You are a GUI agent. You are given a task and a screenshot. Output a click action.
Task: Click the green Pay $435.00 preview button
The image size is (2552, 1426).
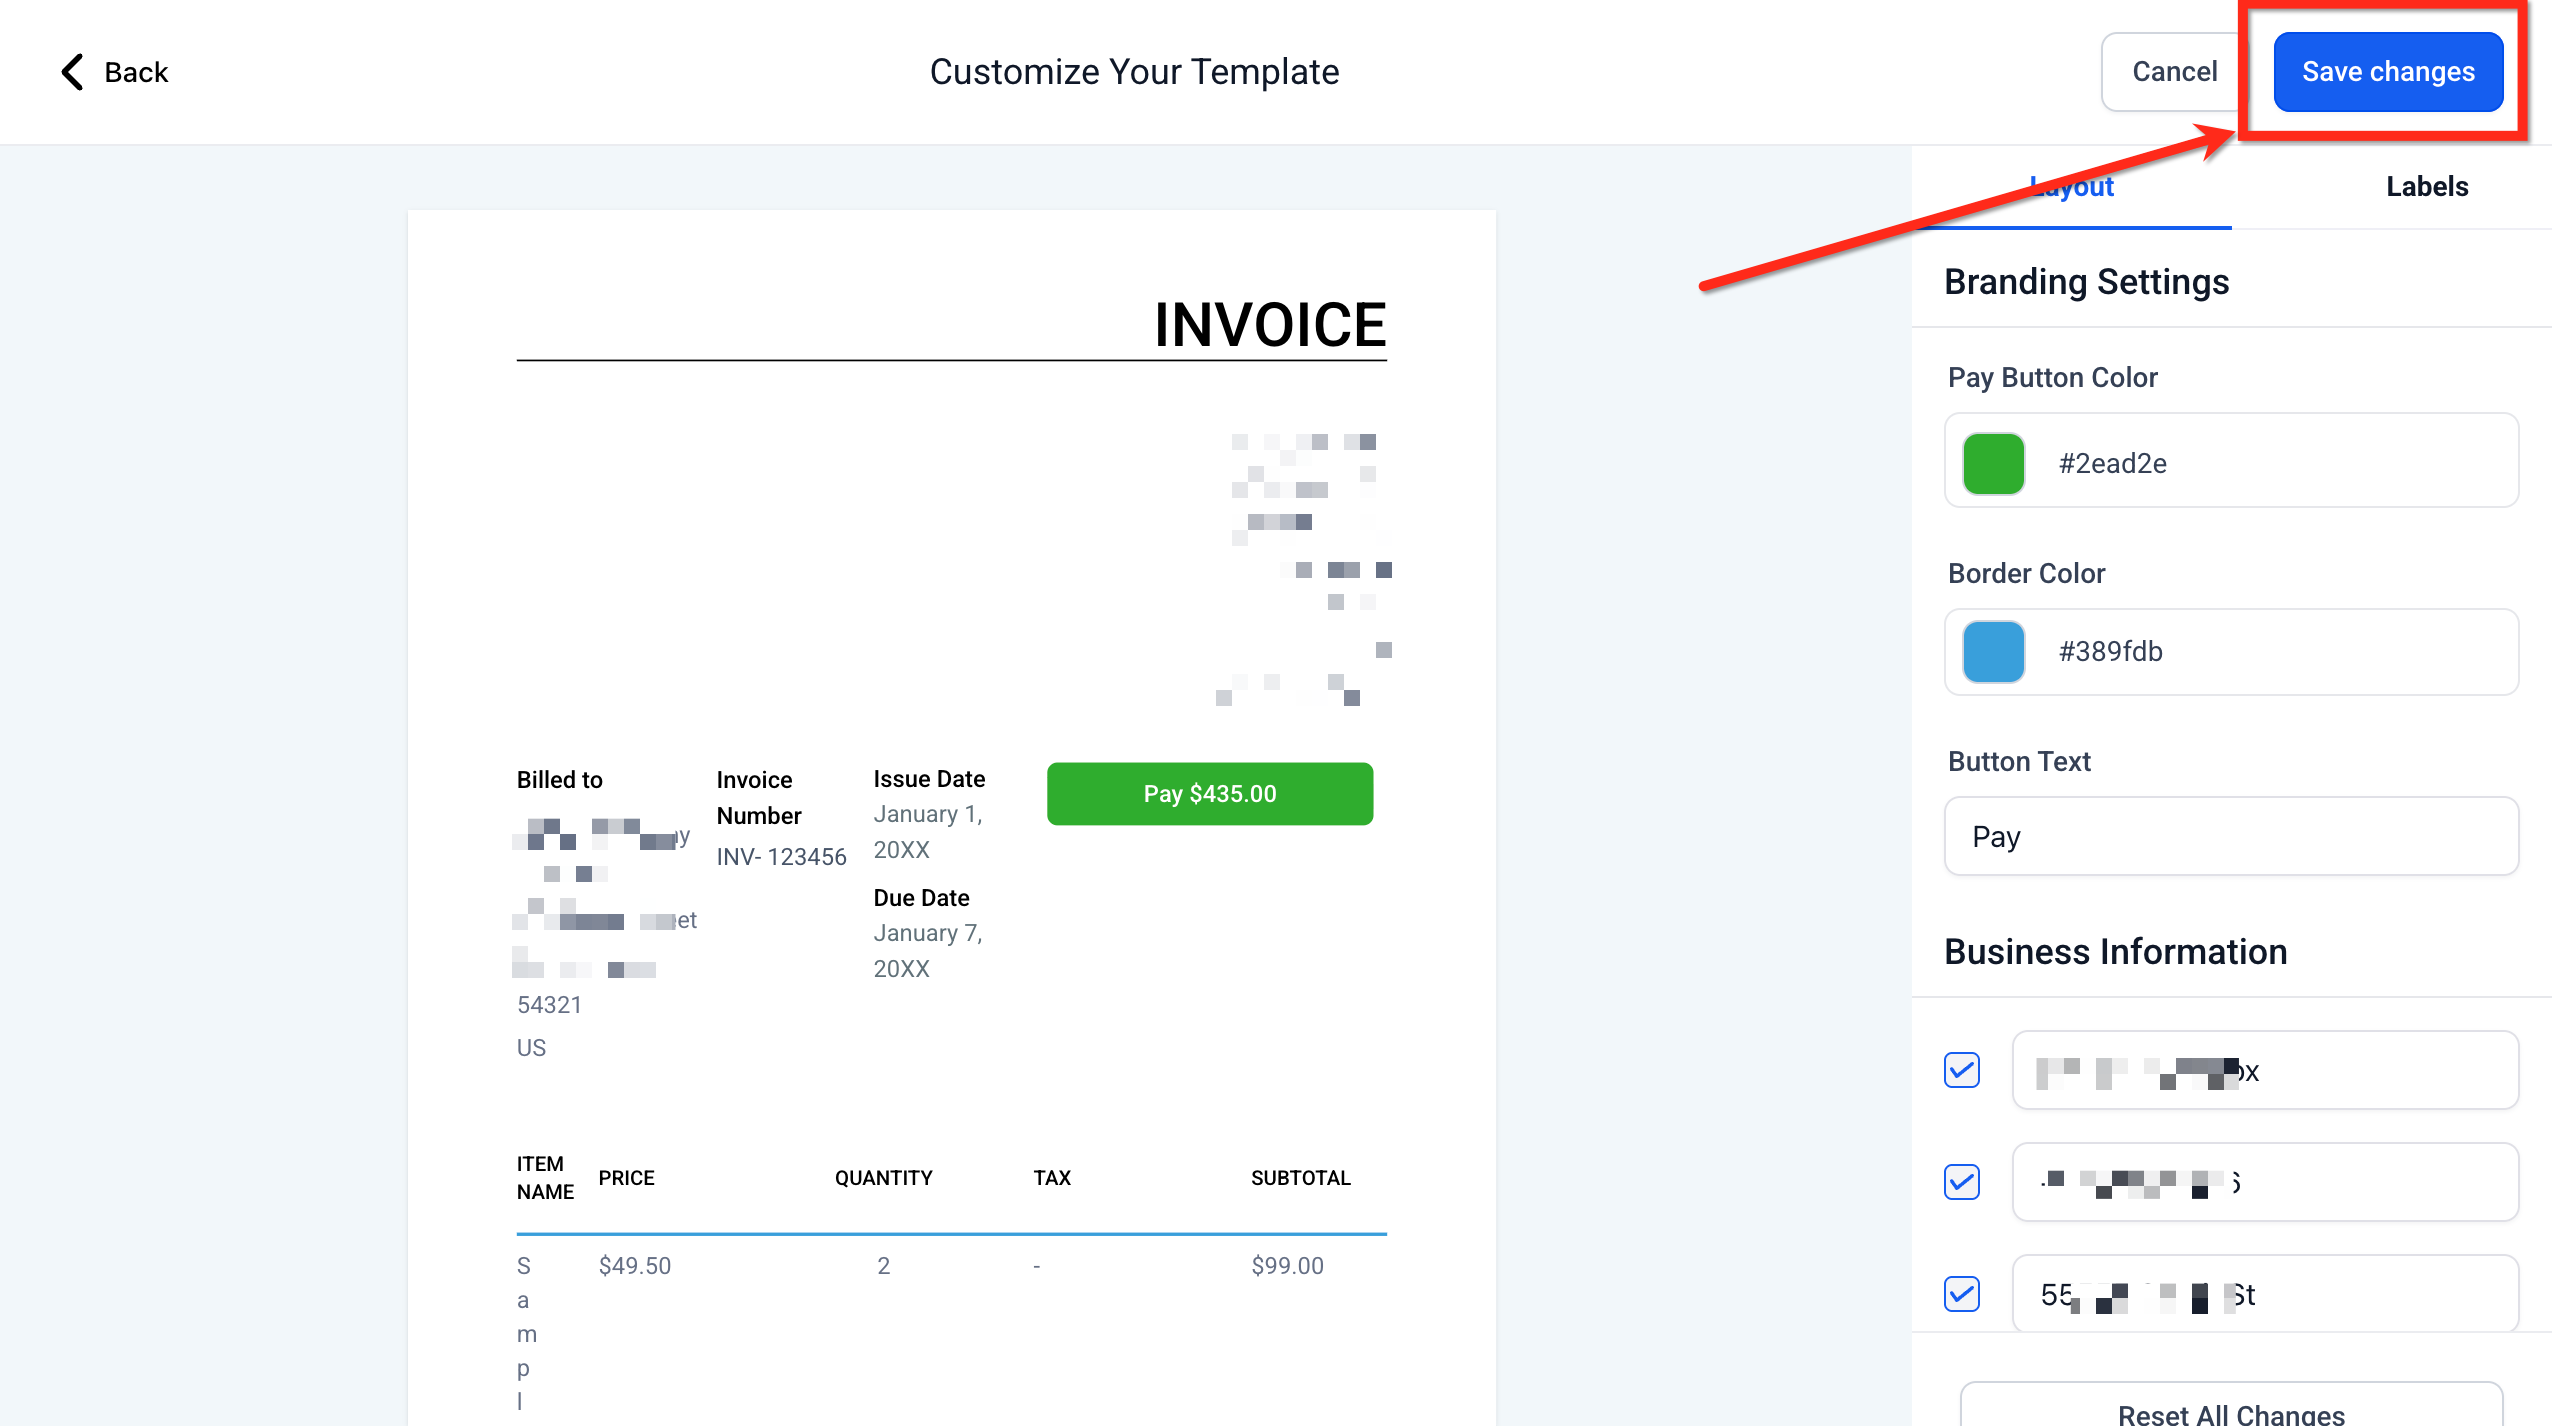click(x=1209, y=794)
